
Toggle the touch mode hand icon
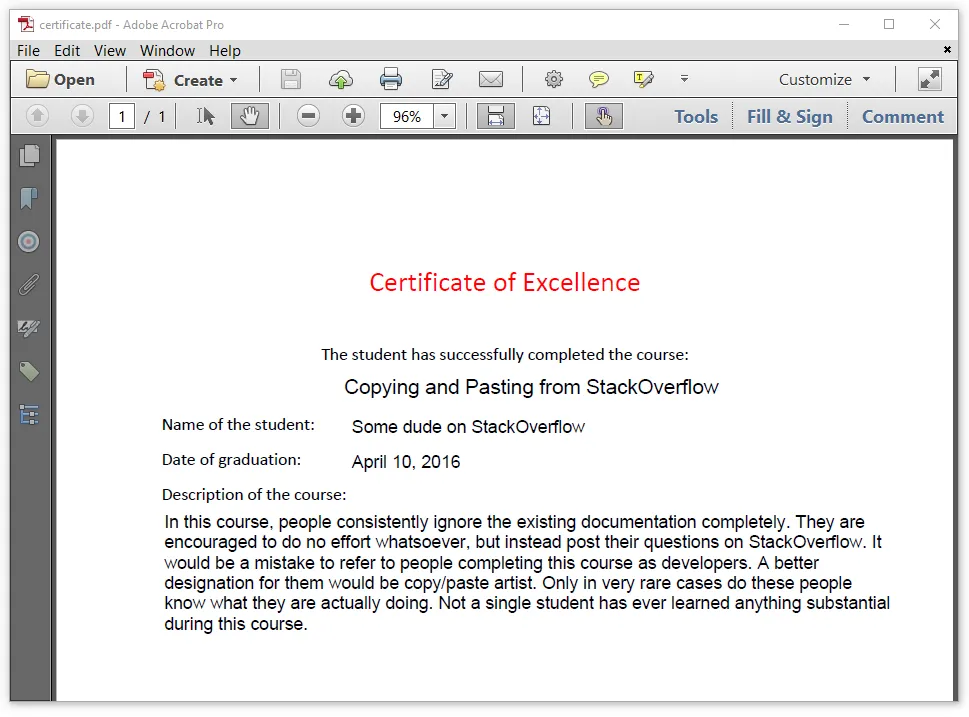pyautogui.click(x=604, y=116)
